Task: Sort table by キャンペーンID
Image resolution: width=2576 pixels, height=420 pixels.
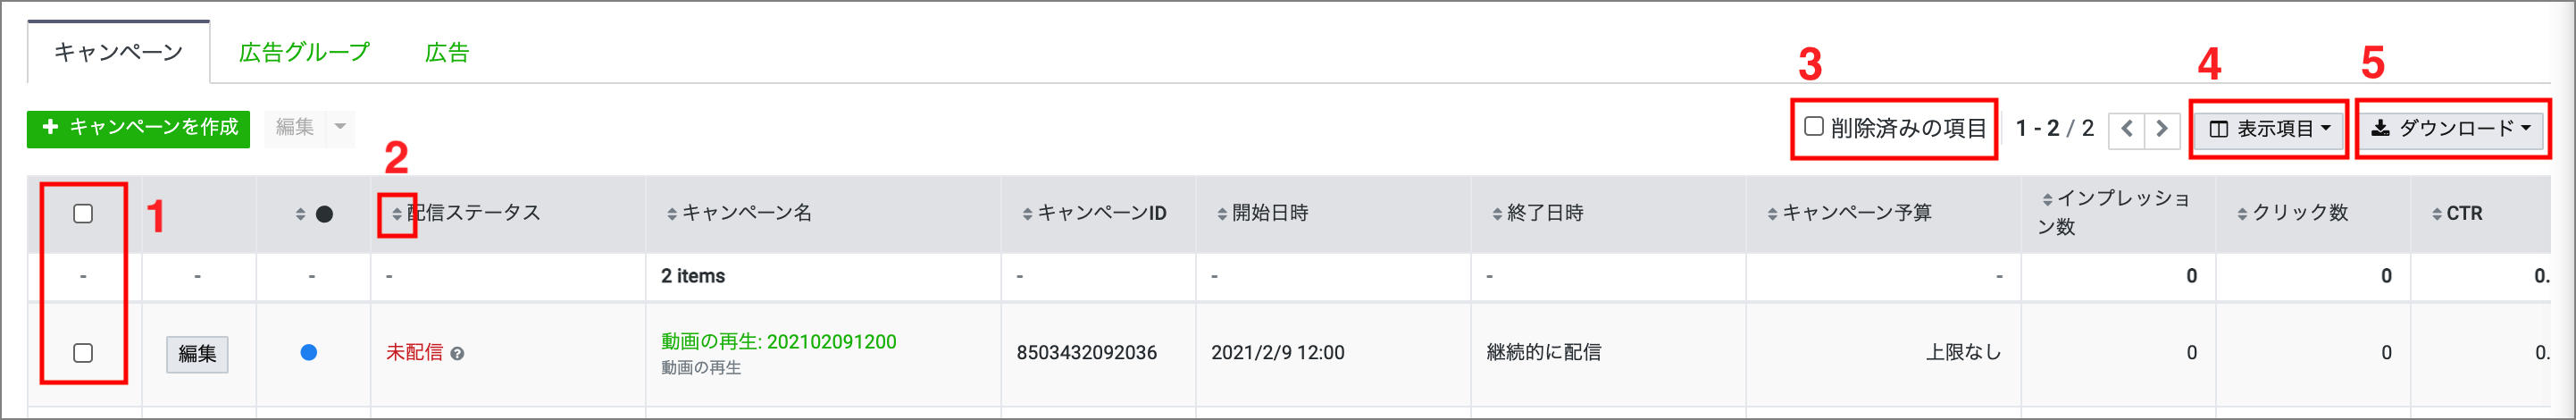Action: click(x=1027, y=214)
